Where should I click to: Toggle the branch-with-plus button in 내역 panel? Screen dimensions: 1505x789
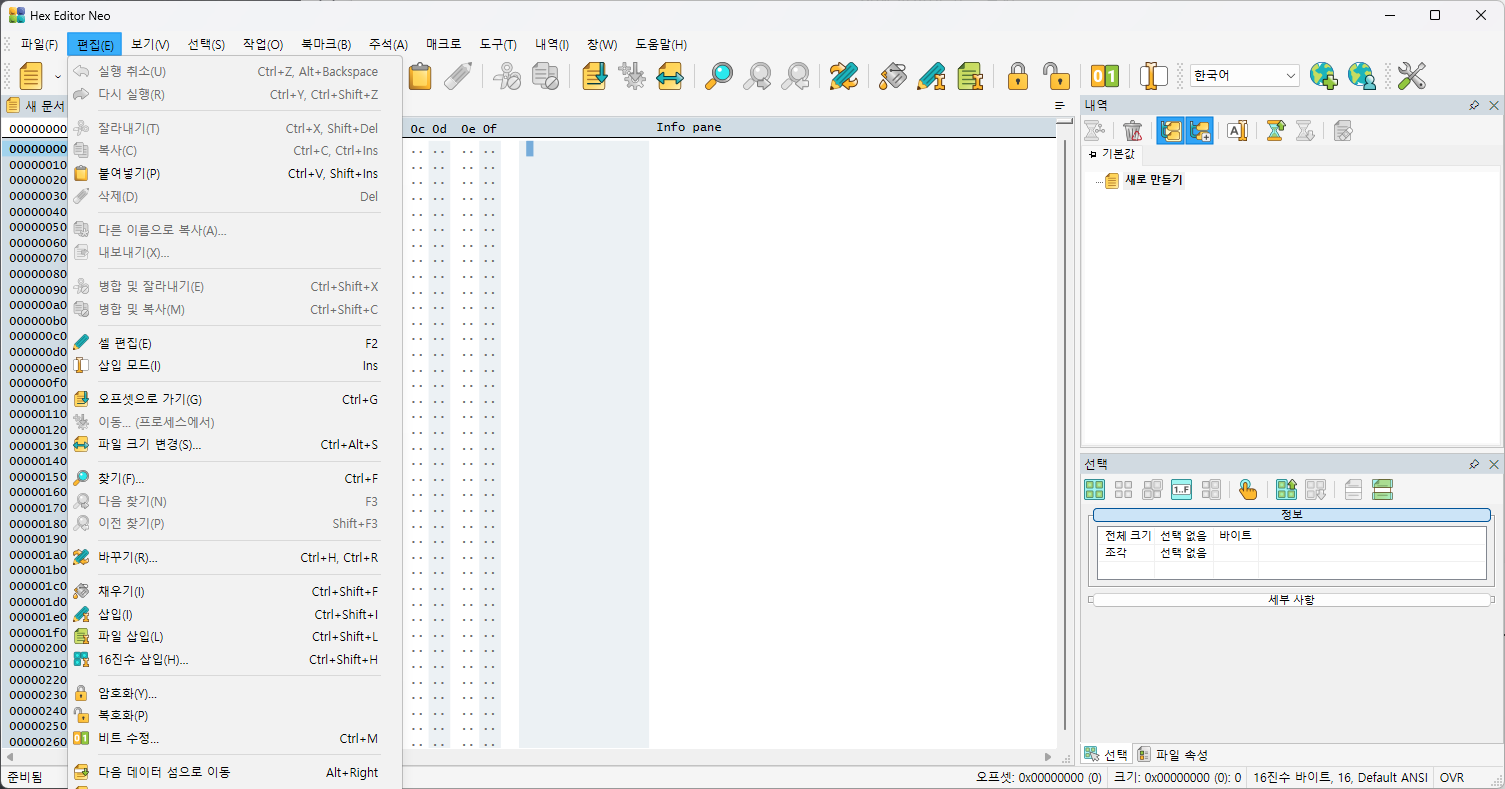pos(1199,130)
